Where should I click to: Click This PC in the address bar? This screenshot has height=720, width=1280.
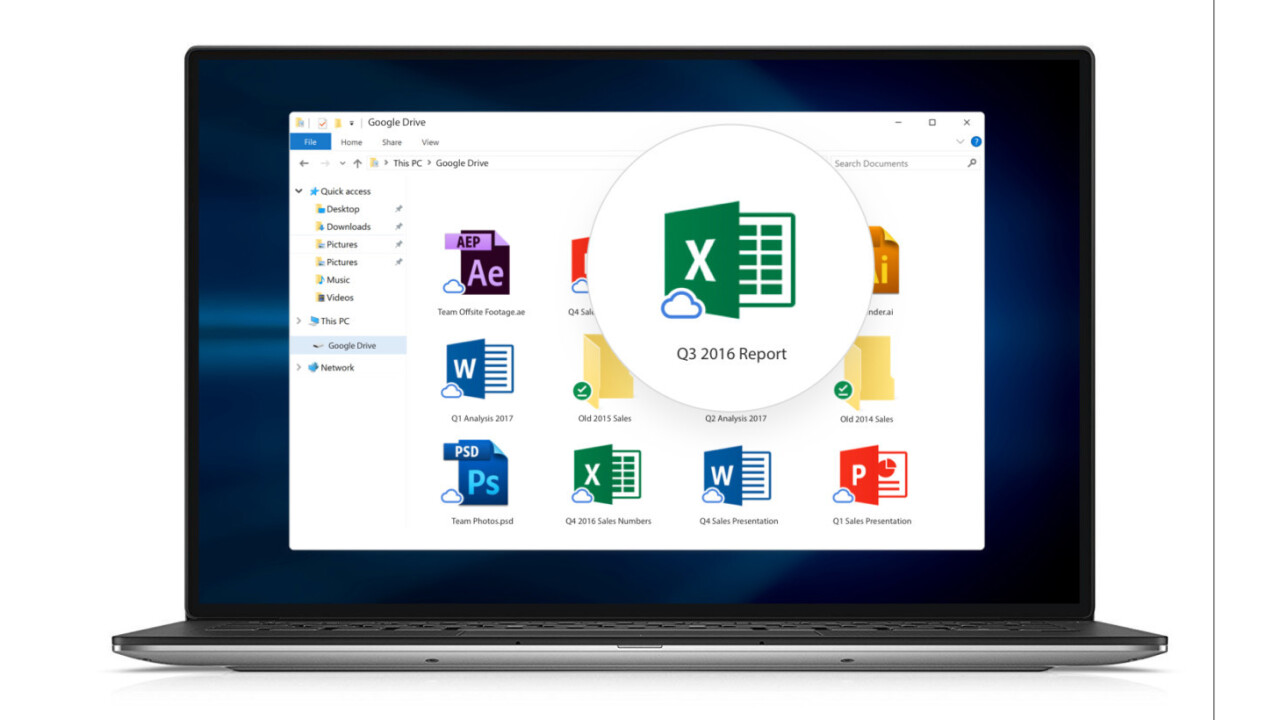407,163
